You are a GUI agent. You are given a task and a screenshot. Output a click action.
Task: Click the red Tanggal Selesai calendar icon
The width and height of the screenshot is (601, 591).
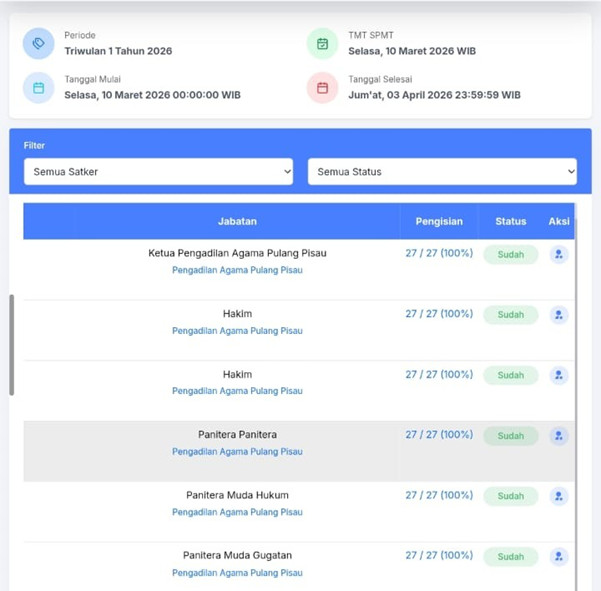[322, 88]
